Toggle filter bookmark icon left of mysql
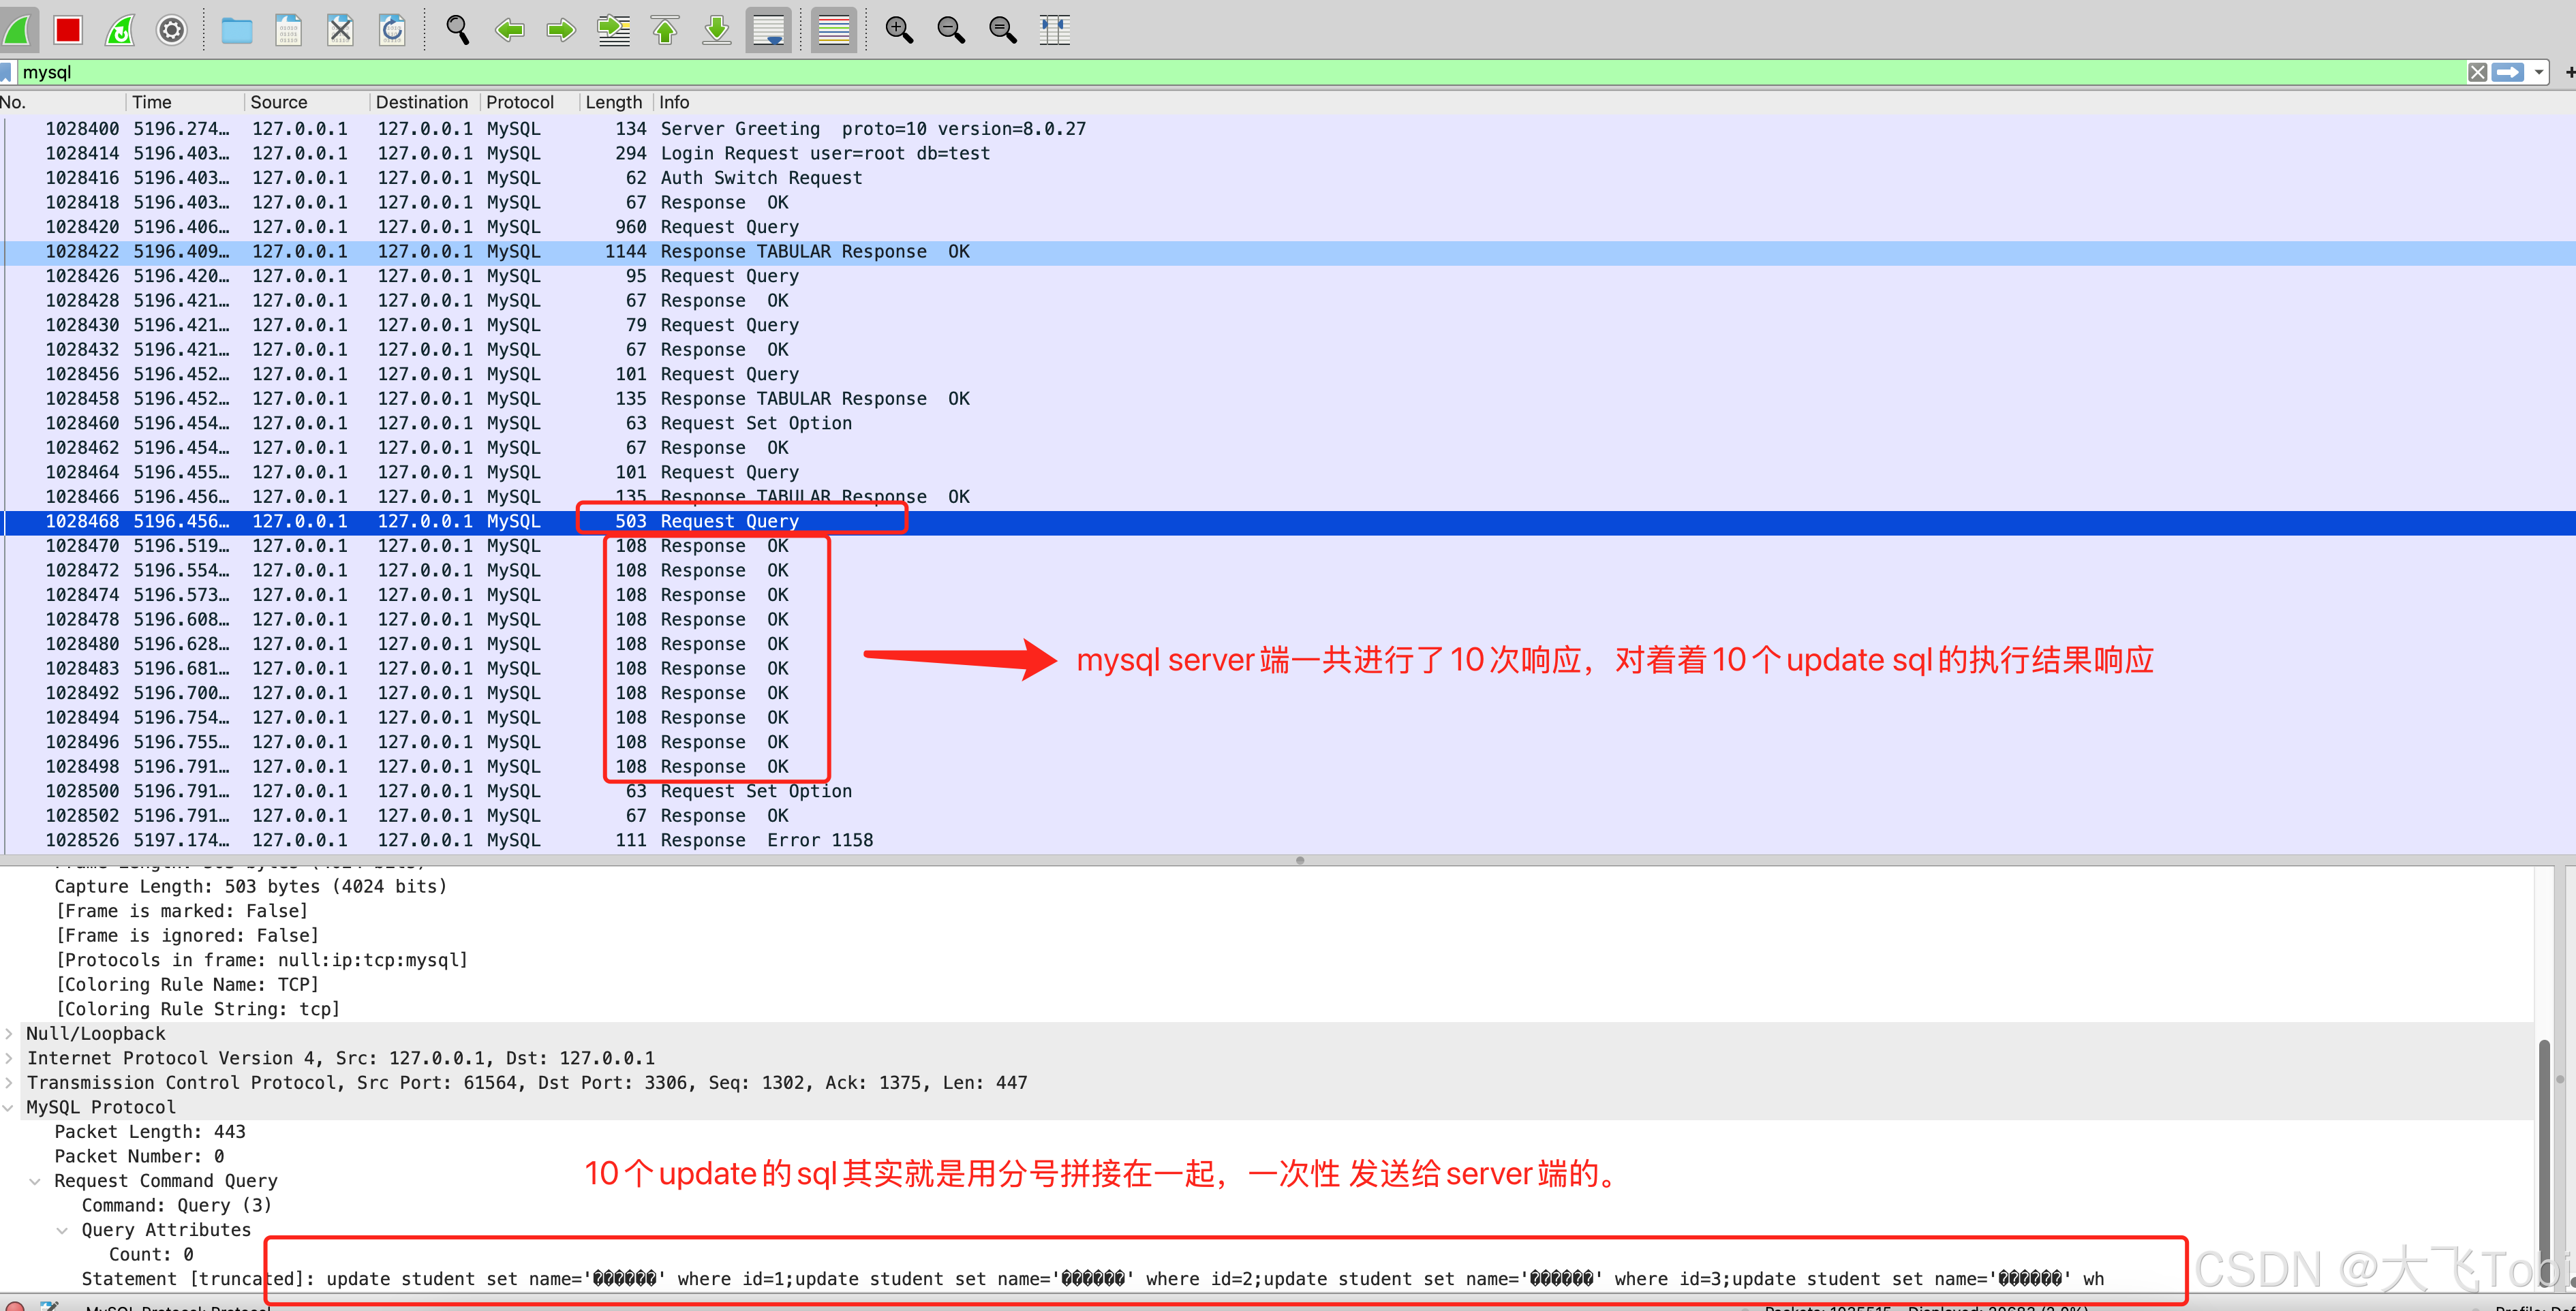This screenshot has width=2576, height=1311. 6,72
